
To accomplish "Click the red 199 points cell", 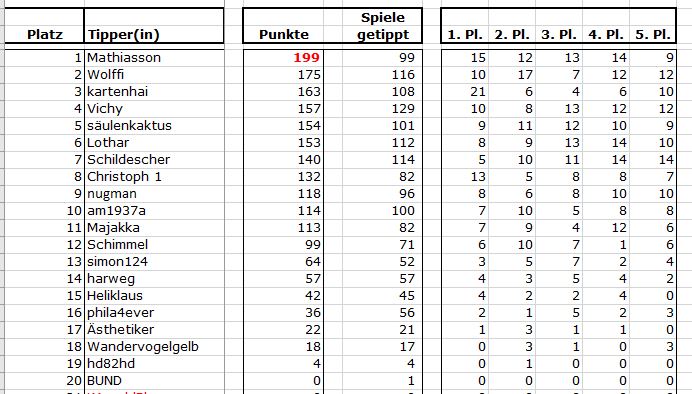I will 283,58.
